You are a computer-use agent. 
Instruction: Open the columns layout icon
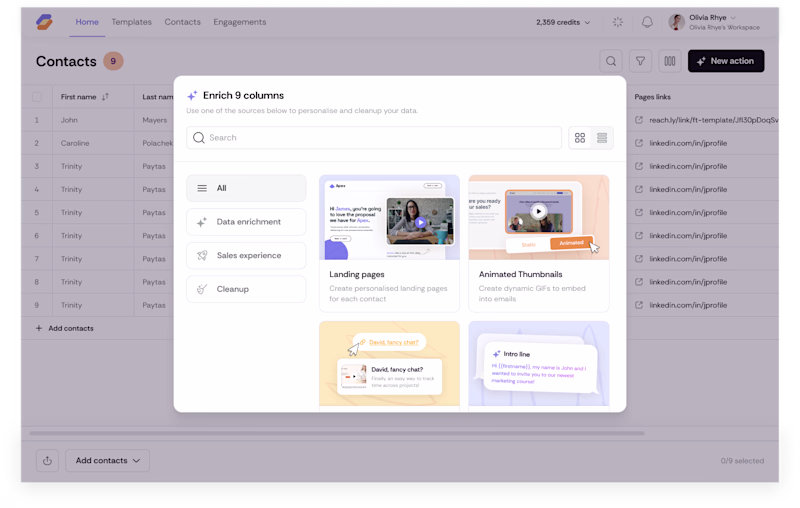point(670,61)
